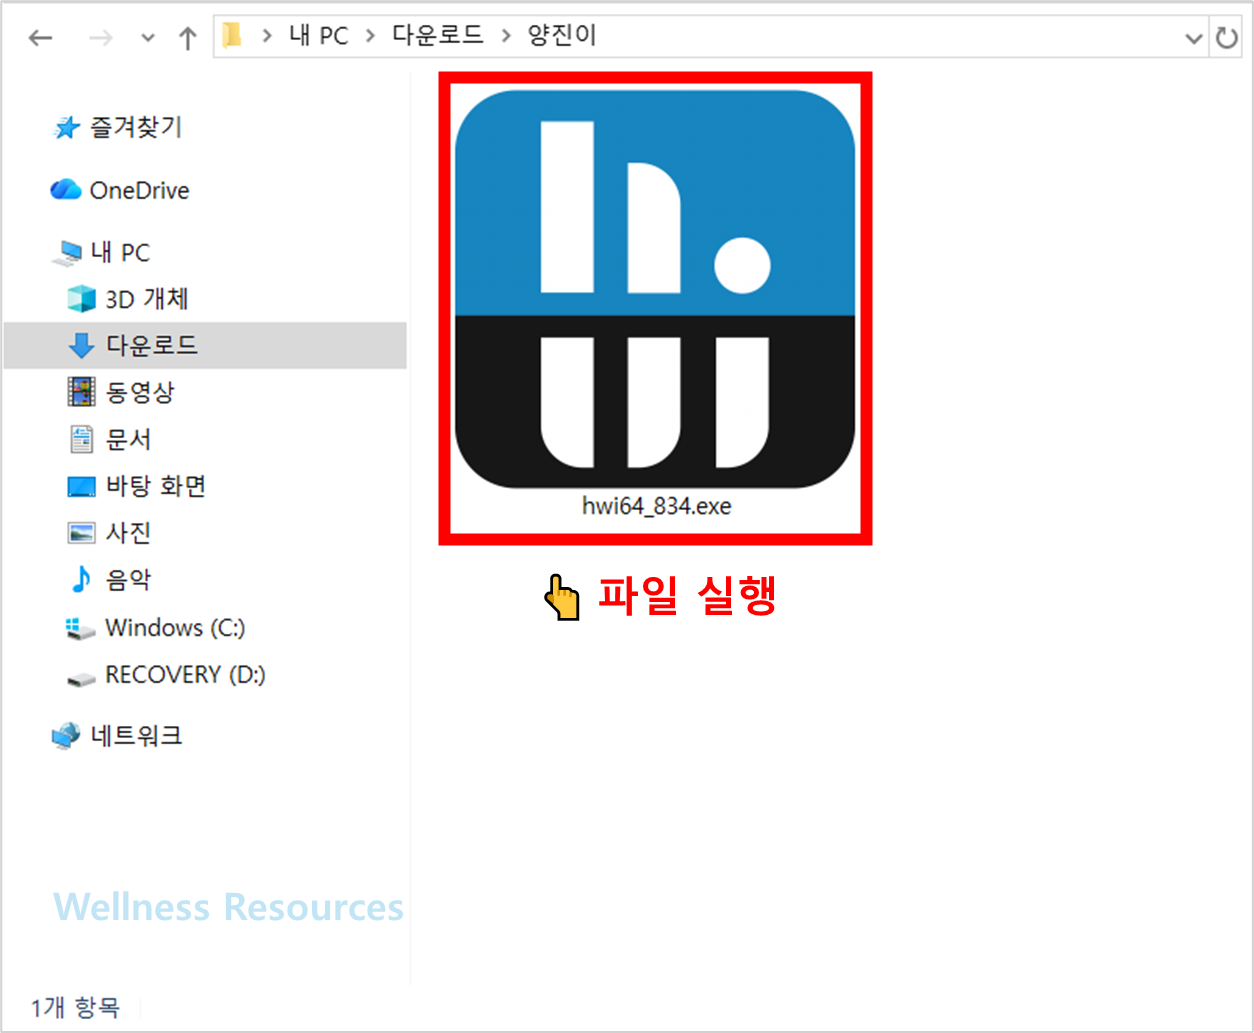Image resolution: width=1254 pixels, height=1033 pixels.
Task: Click the network icon beside 네트워크
Action: point(66,736)
